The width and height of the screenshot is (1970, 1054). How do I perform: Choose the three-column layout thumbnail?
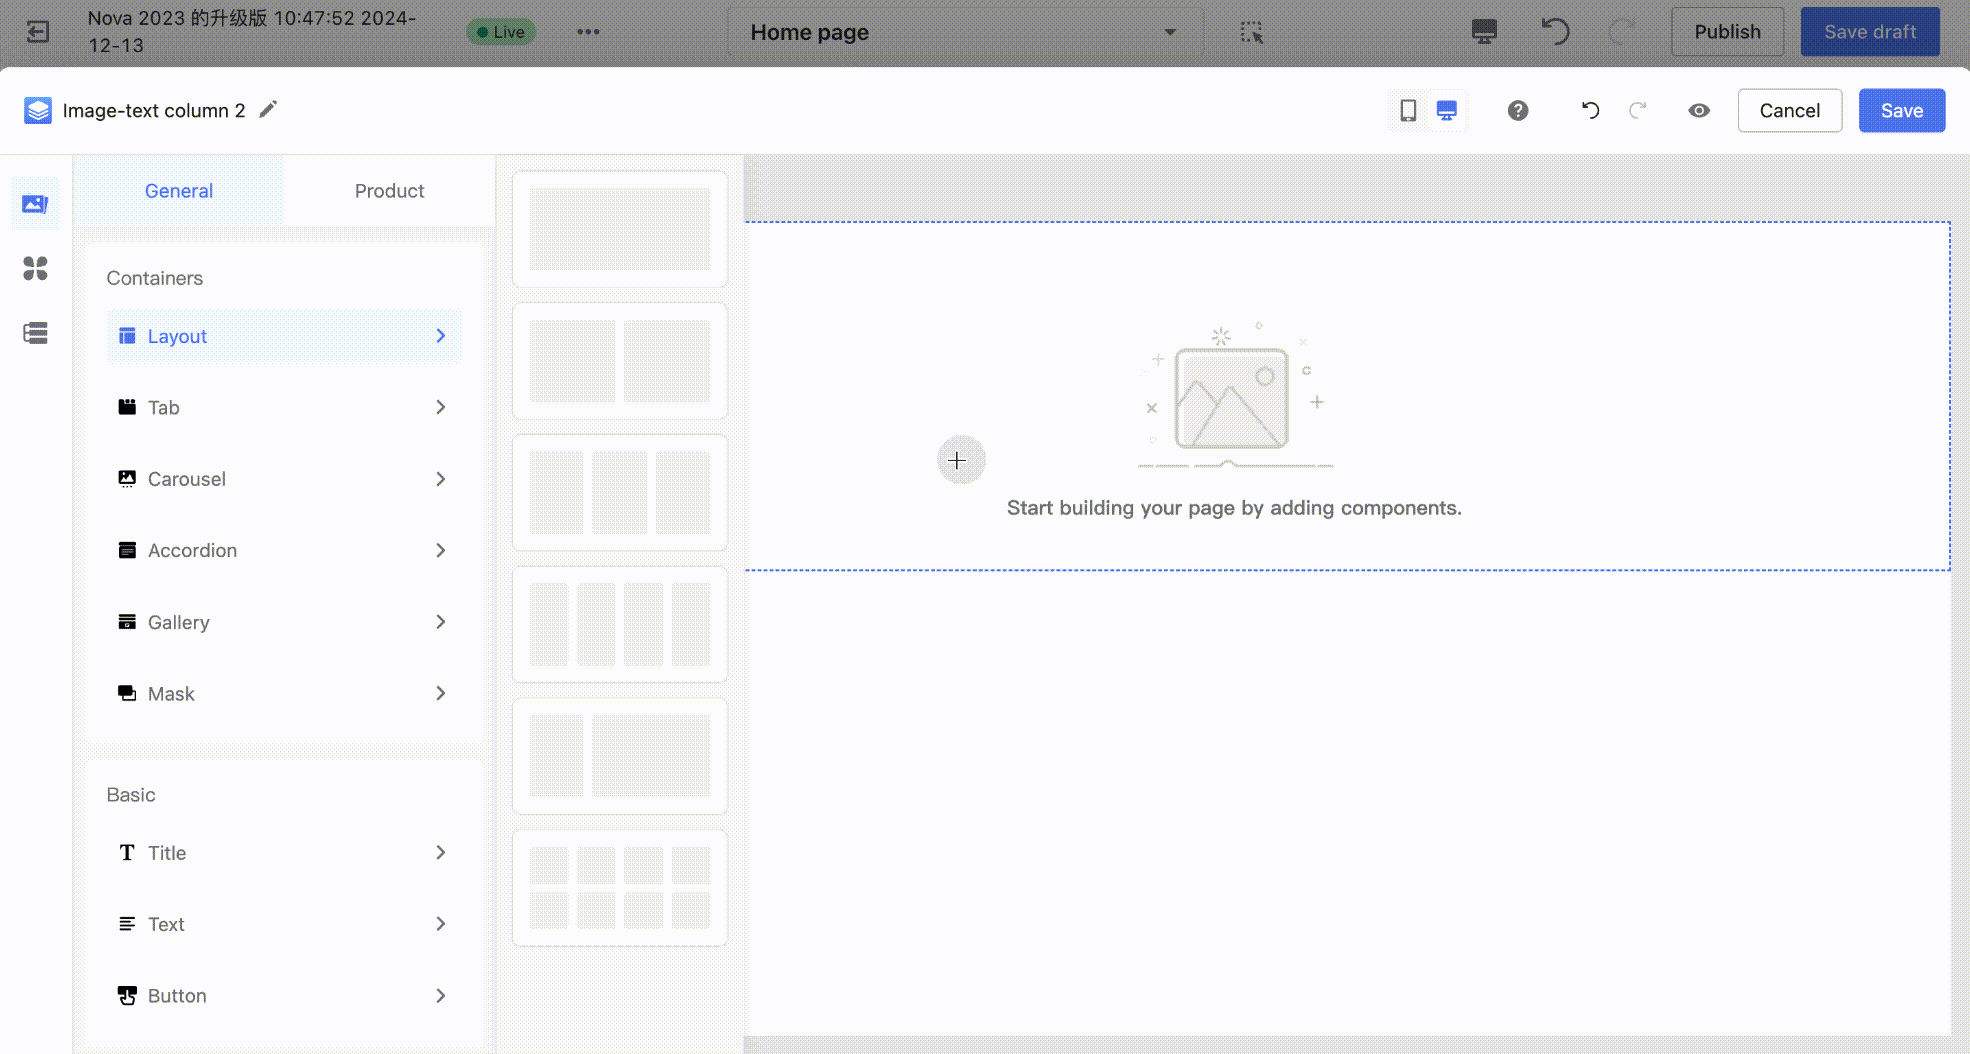click(x=619, y=492)
